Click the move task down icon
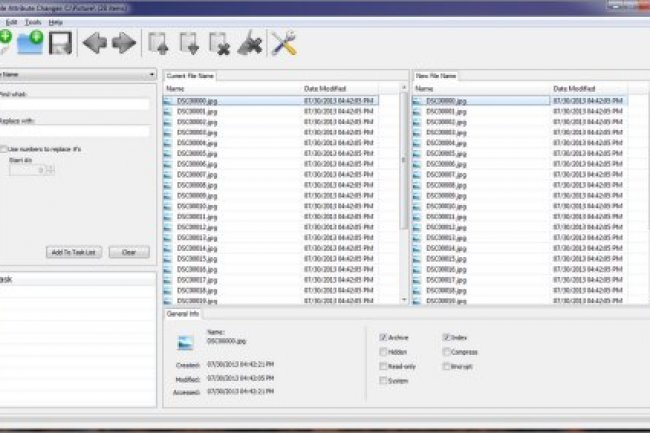Image resolution: width=650 pixels, height=433 pixels. click(x=189, y=43)
